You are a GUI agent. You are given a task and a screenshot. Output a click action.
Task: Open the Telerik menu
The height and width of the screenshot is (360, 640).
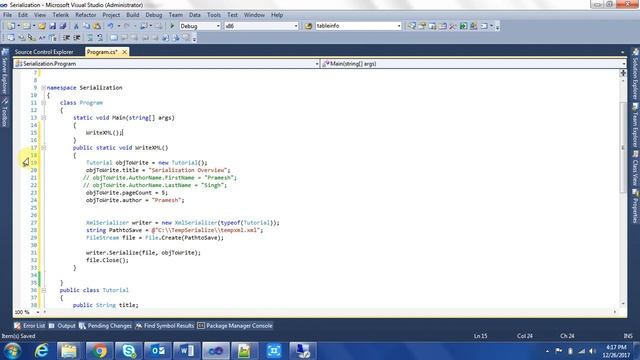point(60,15)
